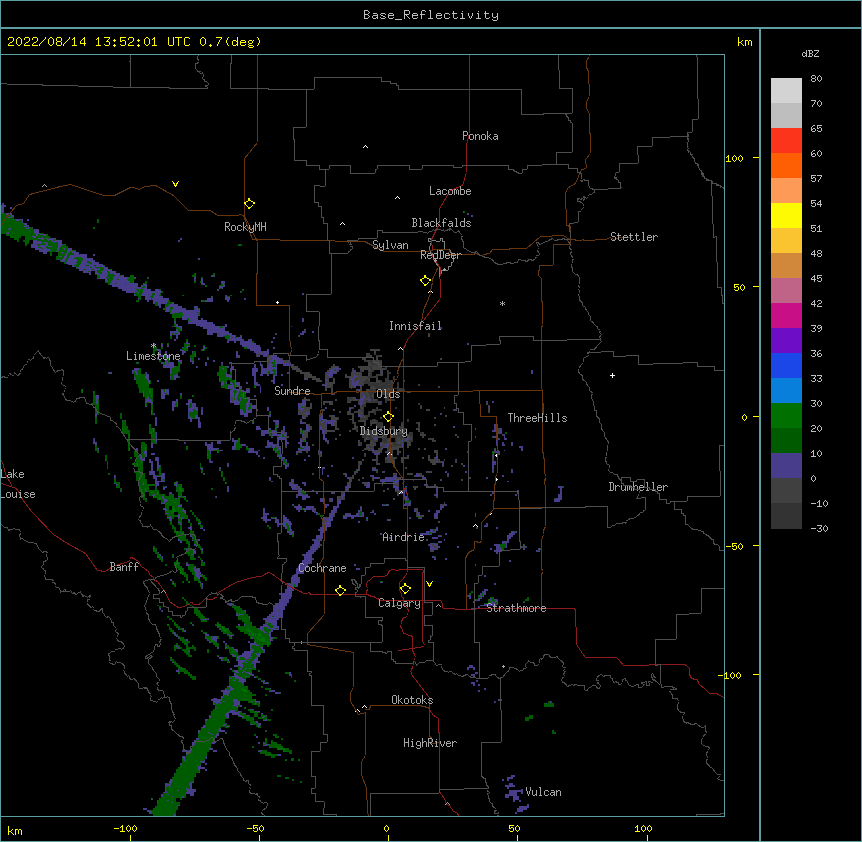Click the Cochrane town label
The width and height of the screenshot is (862, 842).
click(x=322, y=568)
